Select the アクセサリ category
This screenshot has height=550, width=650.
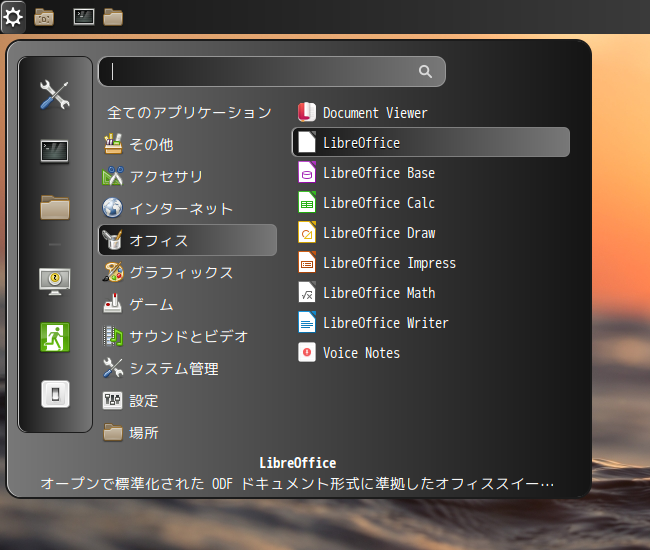click(187, 176)
